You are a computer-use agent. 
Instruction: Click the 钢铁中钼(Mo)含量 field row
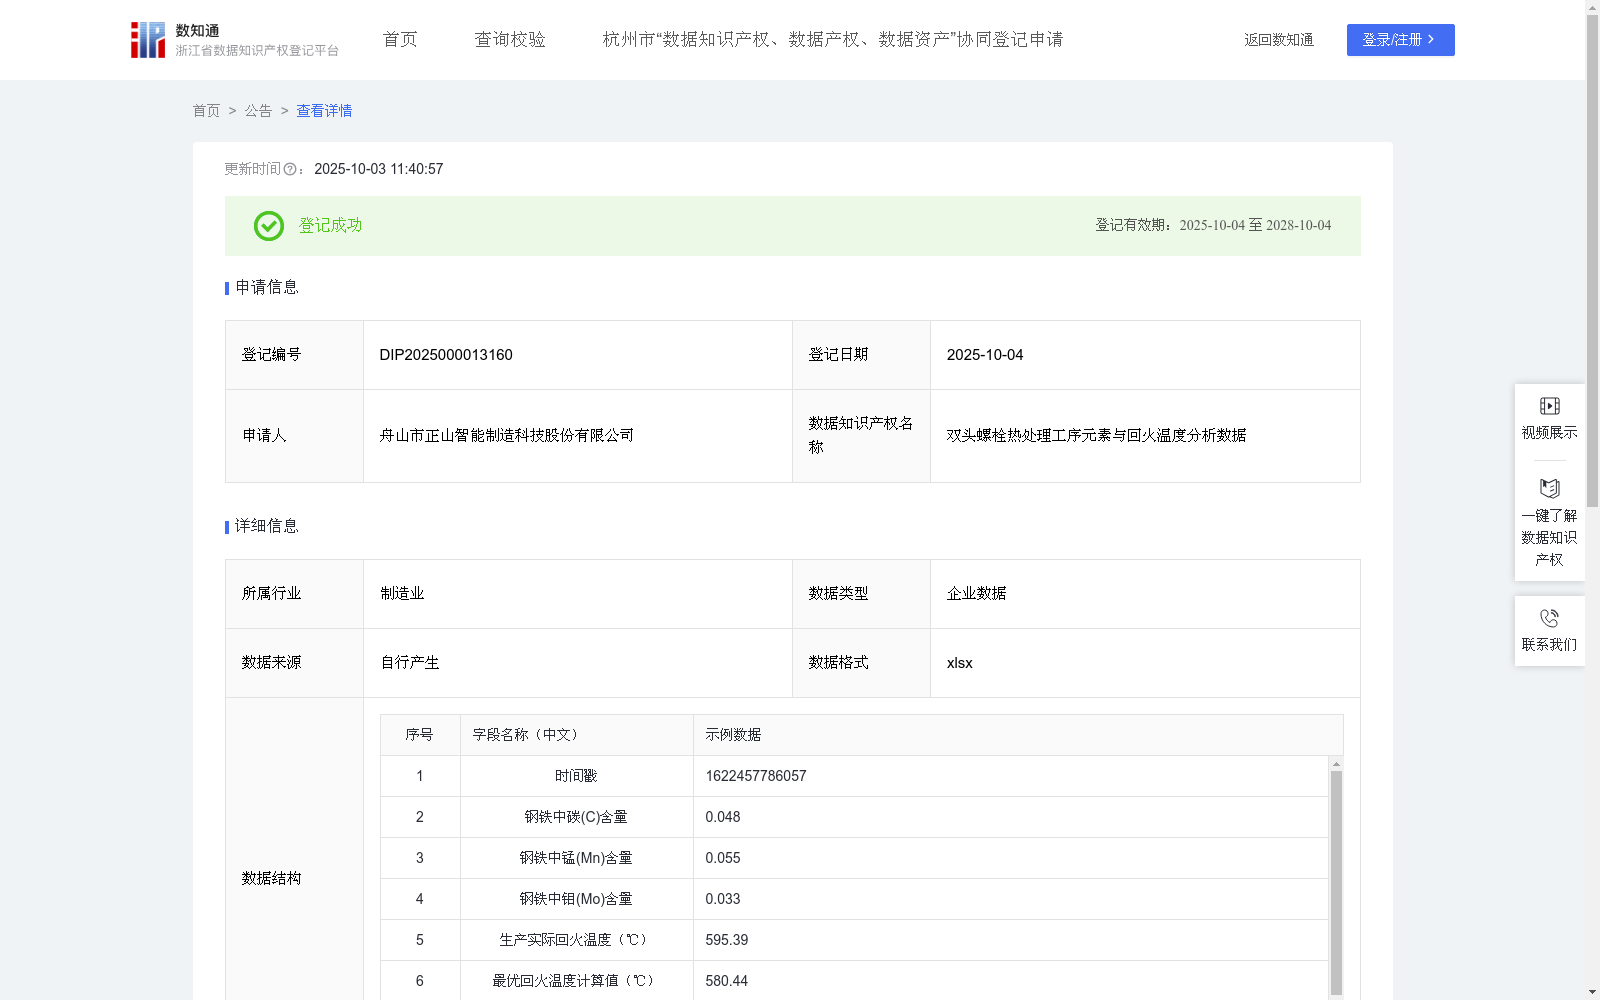coord(854,899)
